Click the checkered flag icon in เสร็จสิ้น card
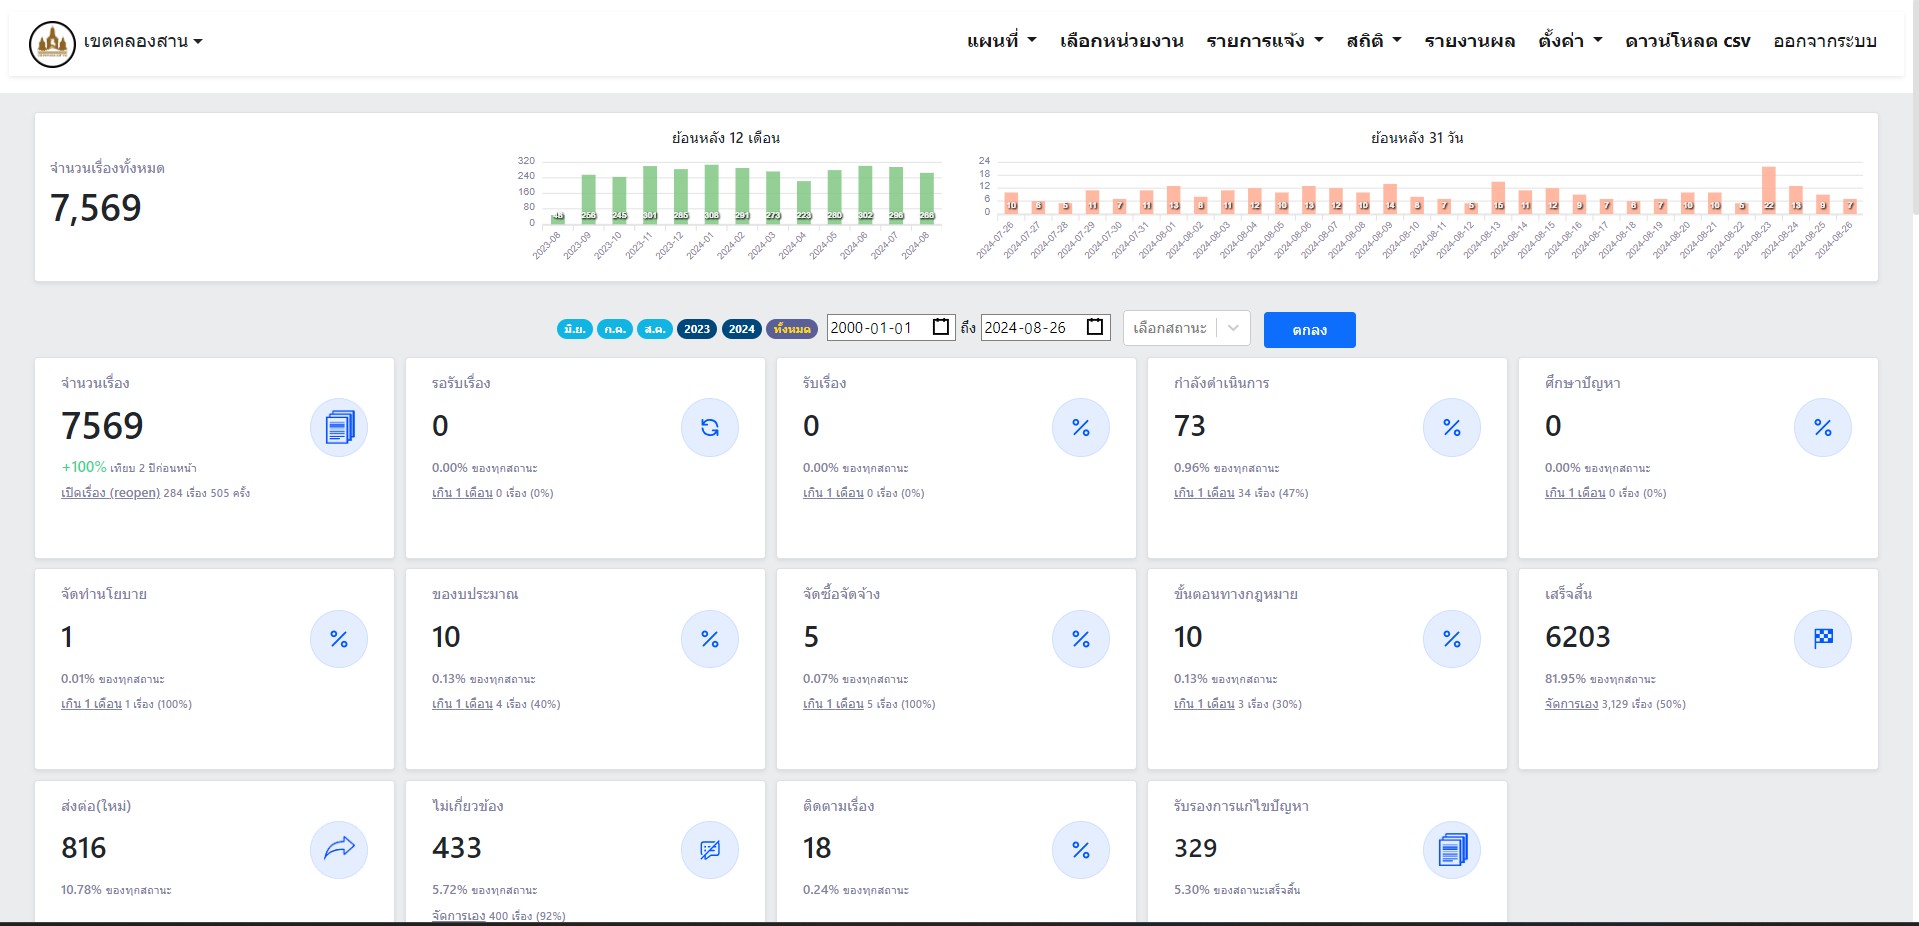Viewport: 1919px width, 926px height. click(x=1823, y=639)
